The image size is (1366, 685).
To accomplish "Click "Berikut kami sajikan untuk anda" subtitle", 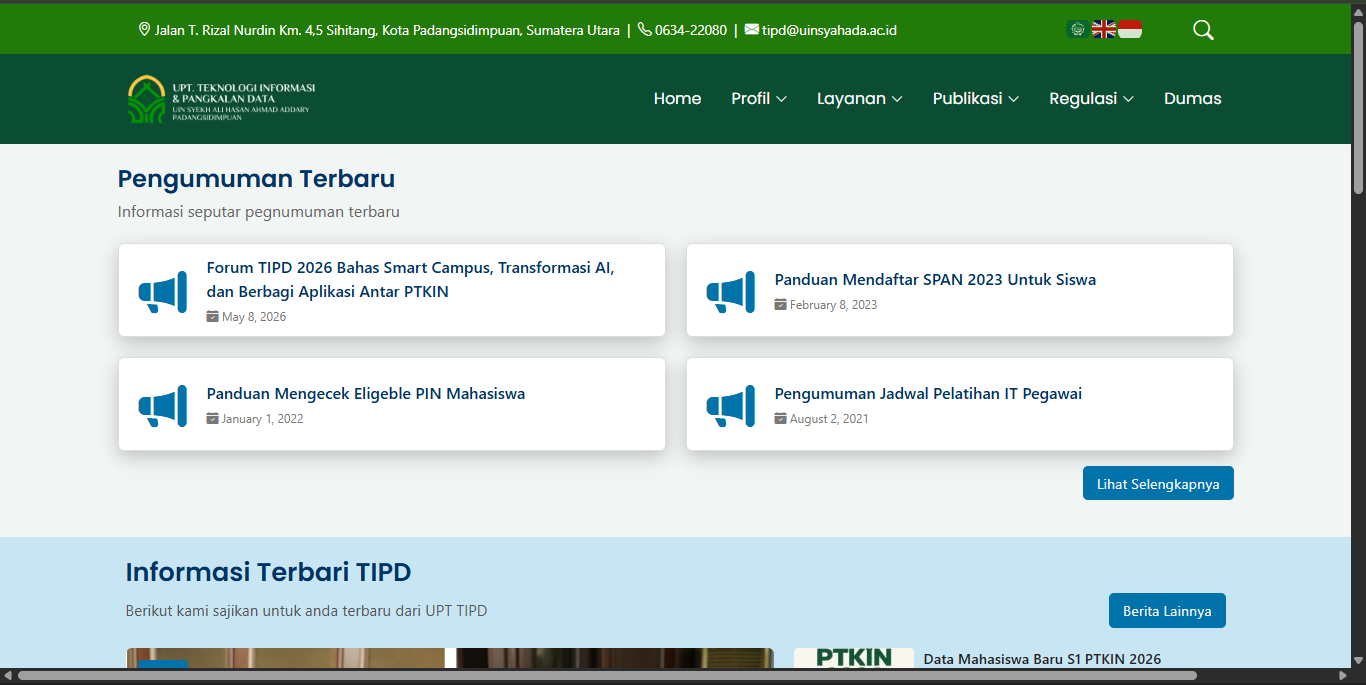I will [307, 611].
